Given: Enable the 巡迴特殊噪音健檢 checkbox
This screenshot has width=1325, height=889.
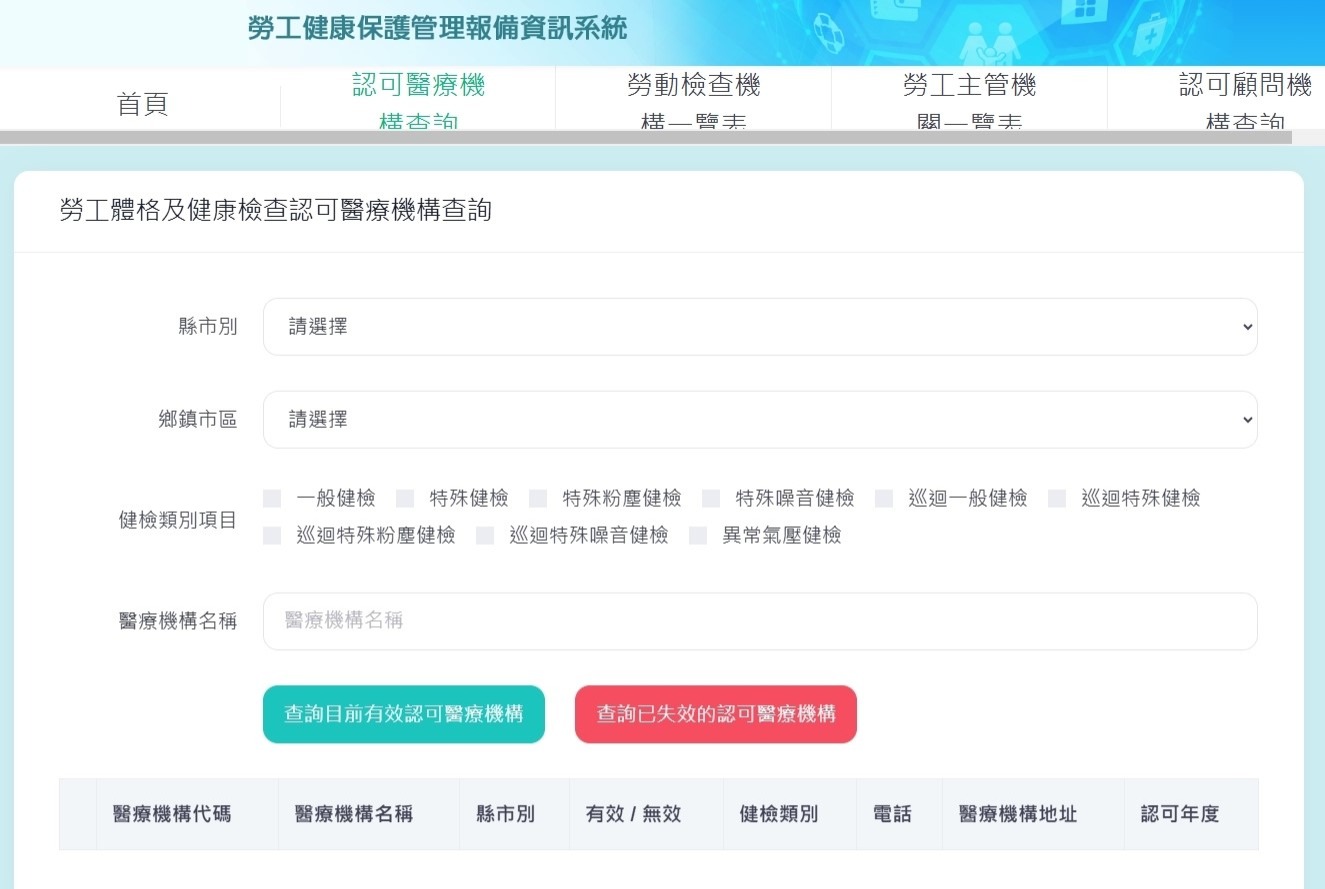Looking at the screenshot, I should (485, 535).
